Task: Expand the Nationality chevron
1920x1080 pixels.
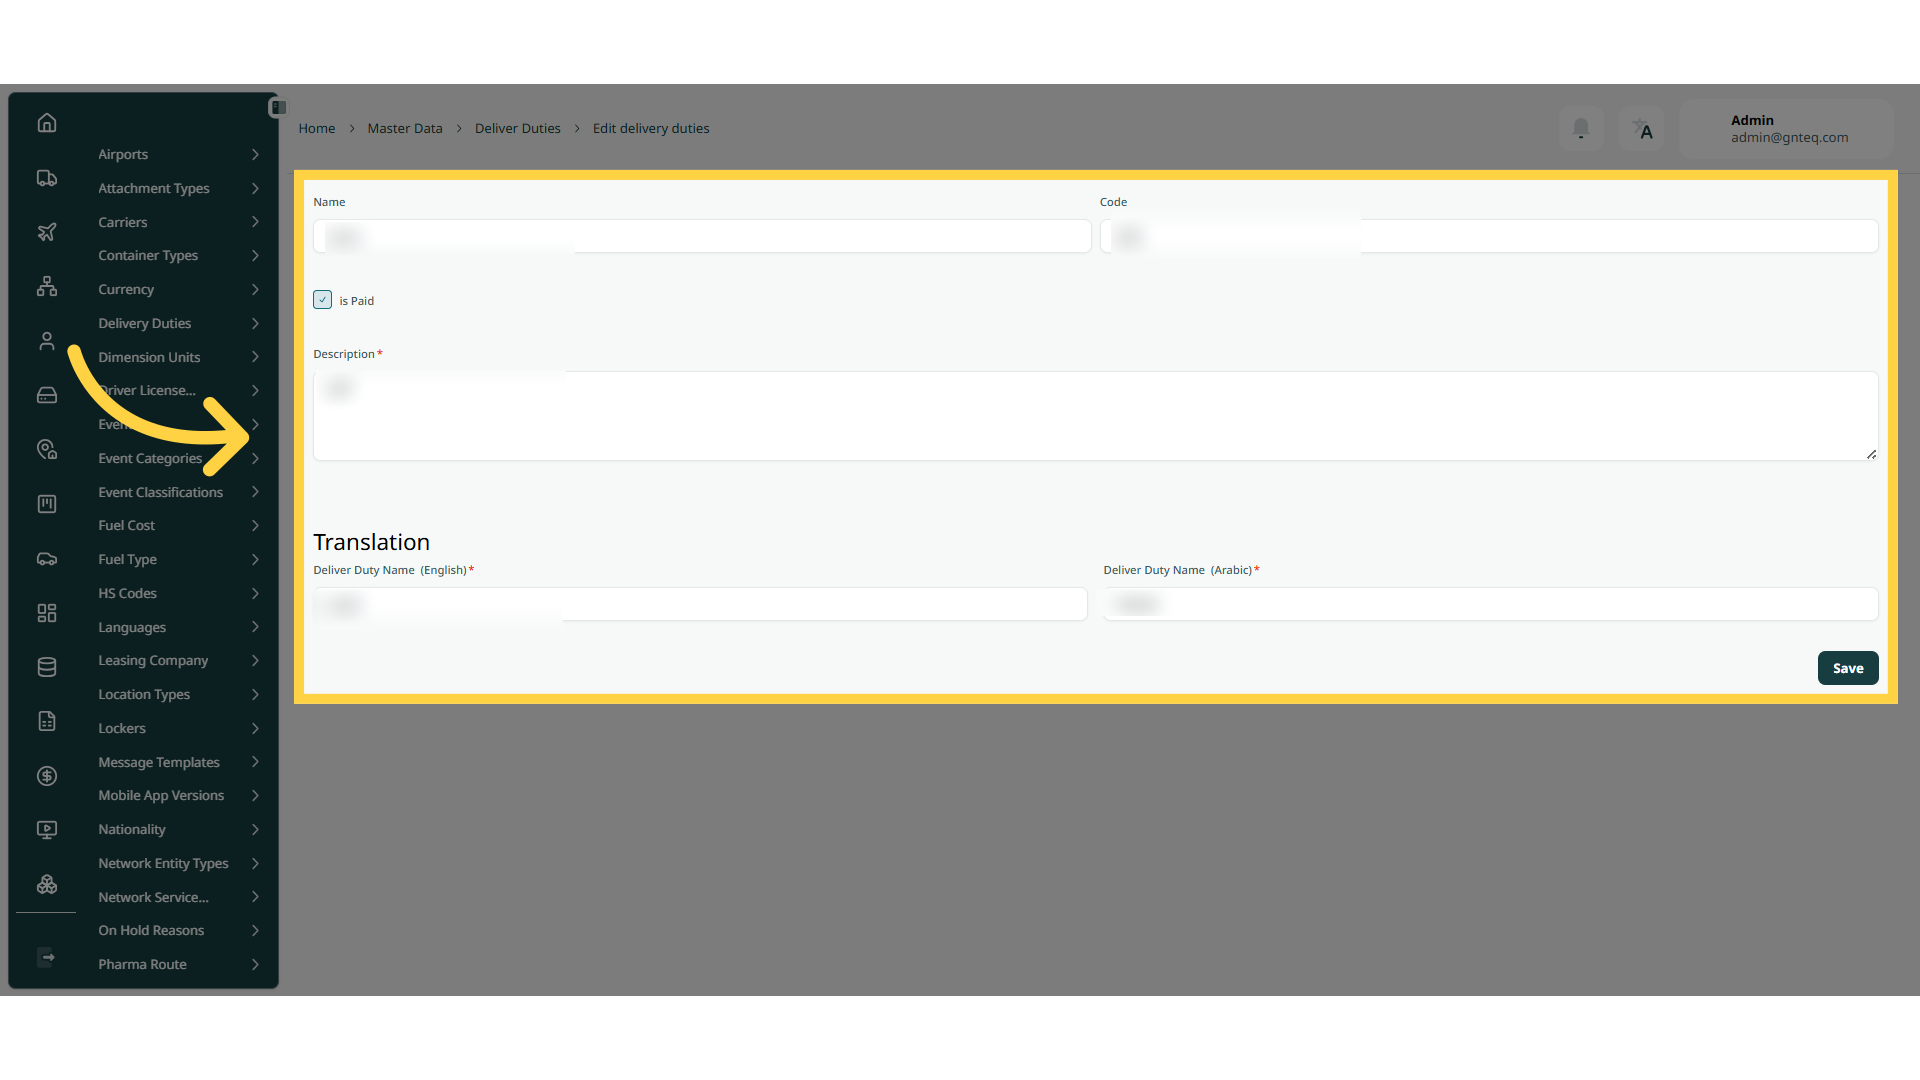Action: [255, 829]
